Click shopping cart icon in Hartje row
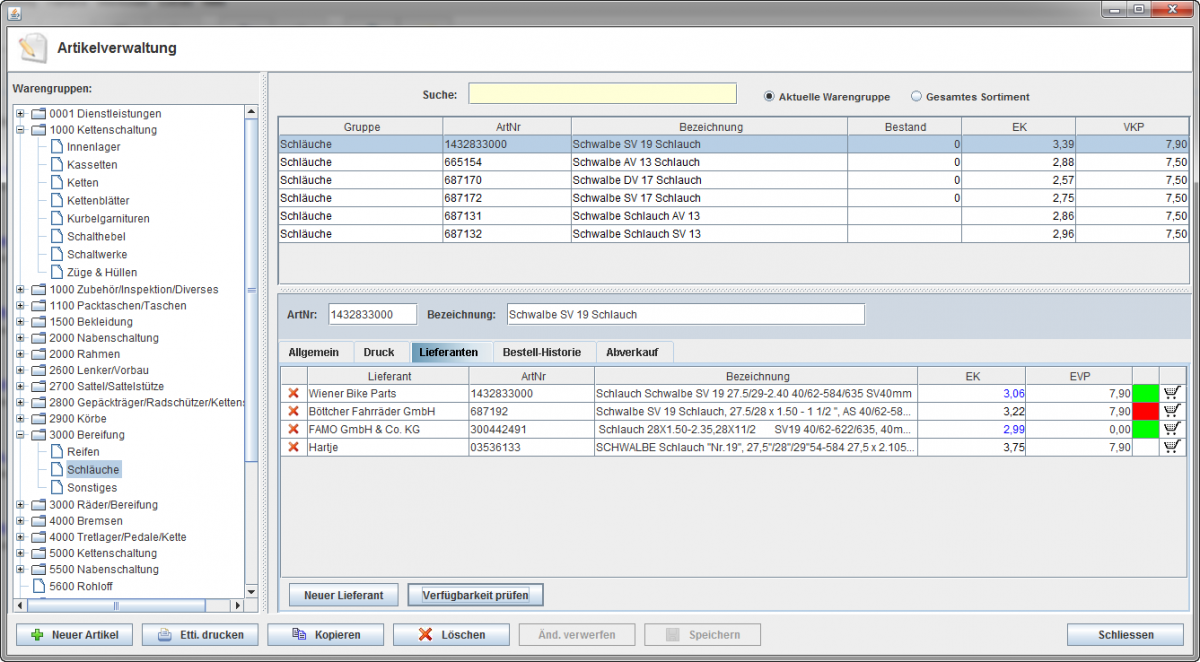 pyautogui.click(x=1171, y=447)
